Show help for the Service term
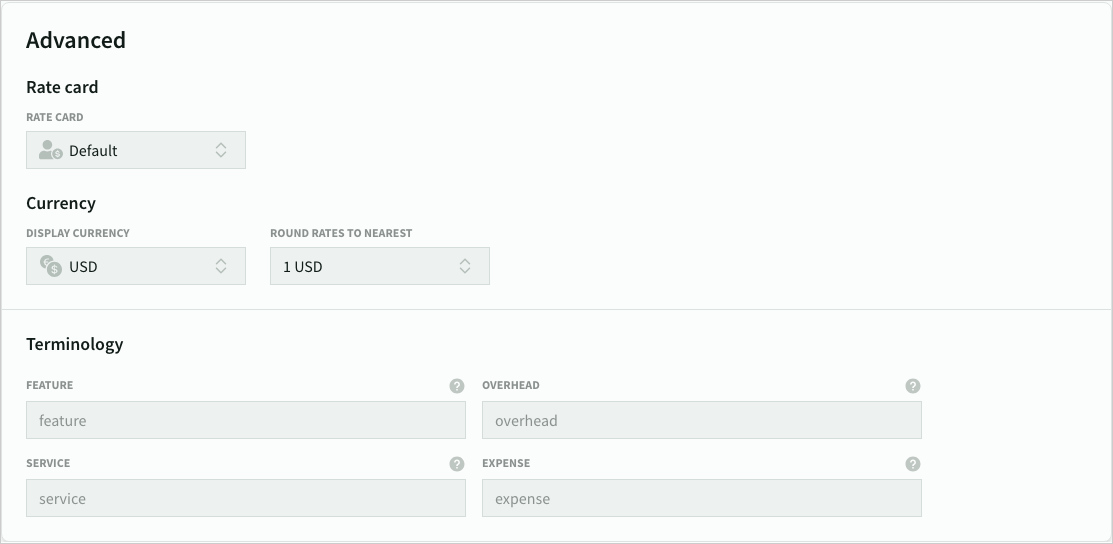Image resolution: width=1113 pixels, height=544 pixels. tap(457, 464)
